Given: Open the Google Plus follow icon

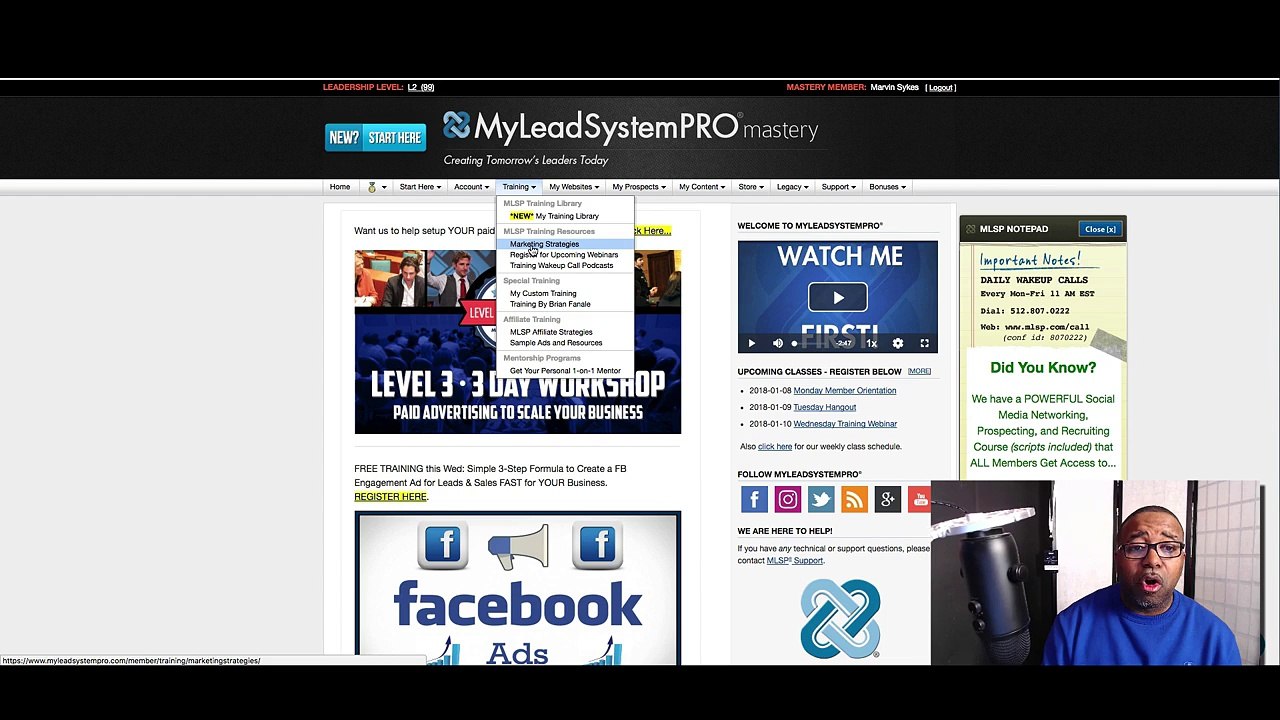Looking at the screenshot, I should coord(887,499).
